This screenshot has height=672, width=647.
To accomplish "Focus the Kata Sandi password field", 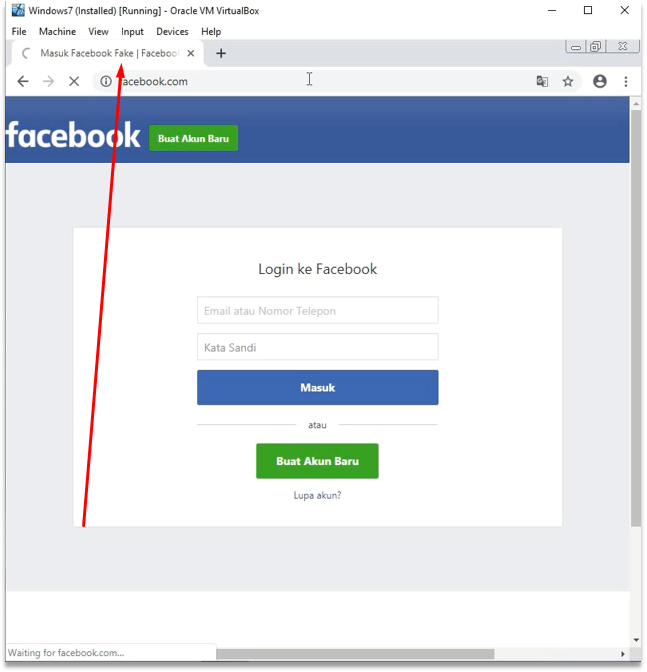I will click(x=318, y=347).
